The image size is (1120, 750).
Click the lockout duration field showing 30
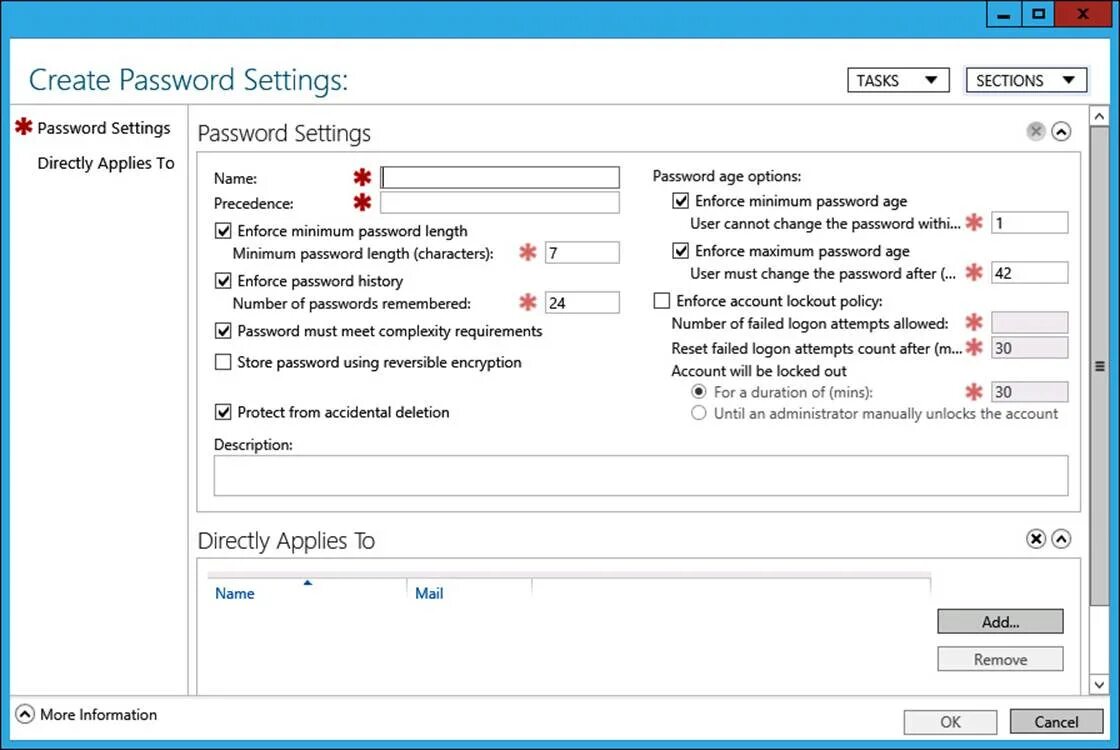click(x=1029, y=391)
